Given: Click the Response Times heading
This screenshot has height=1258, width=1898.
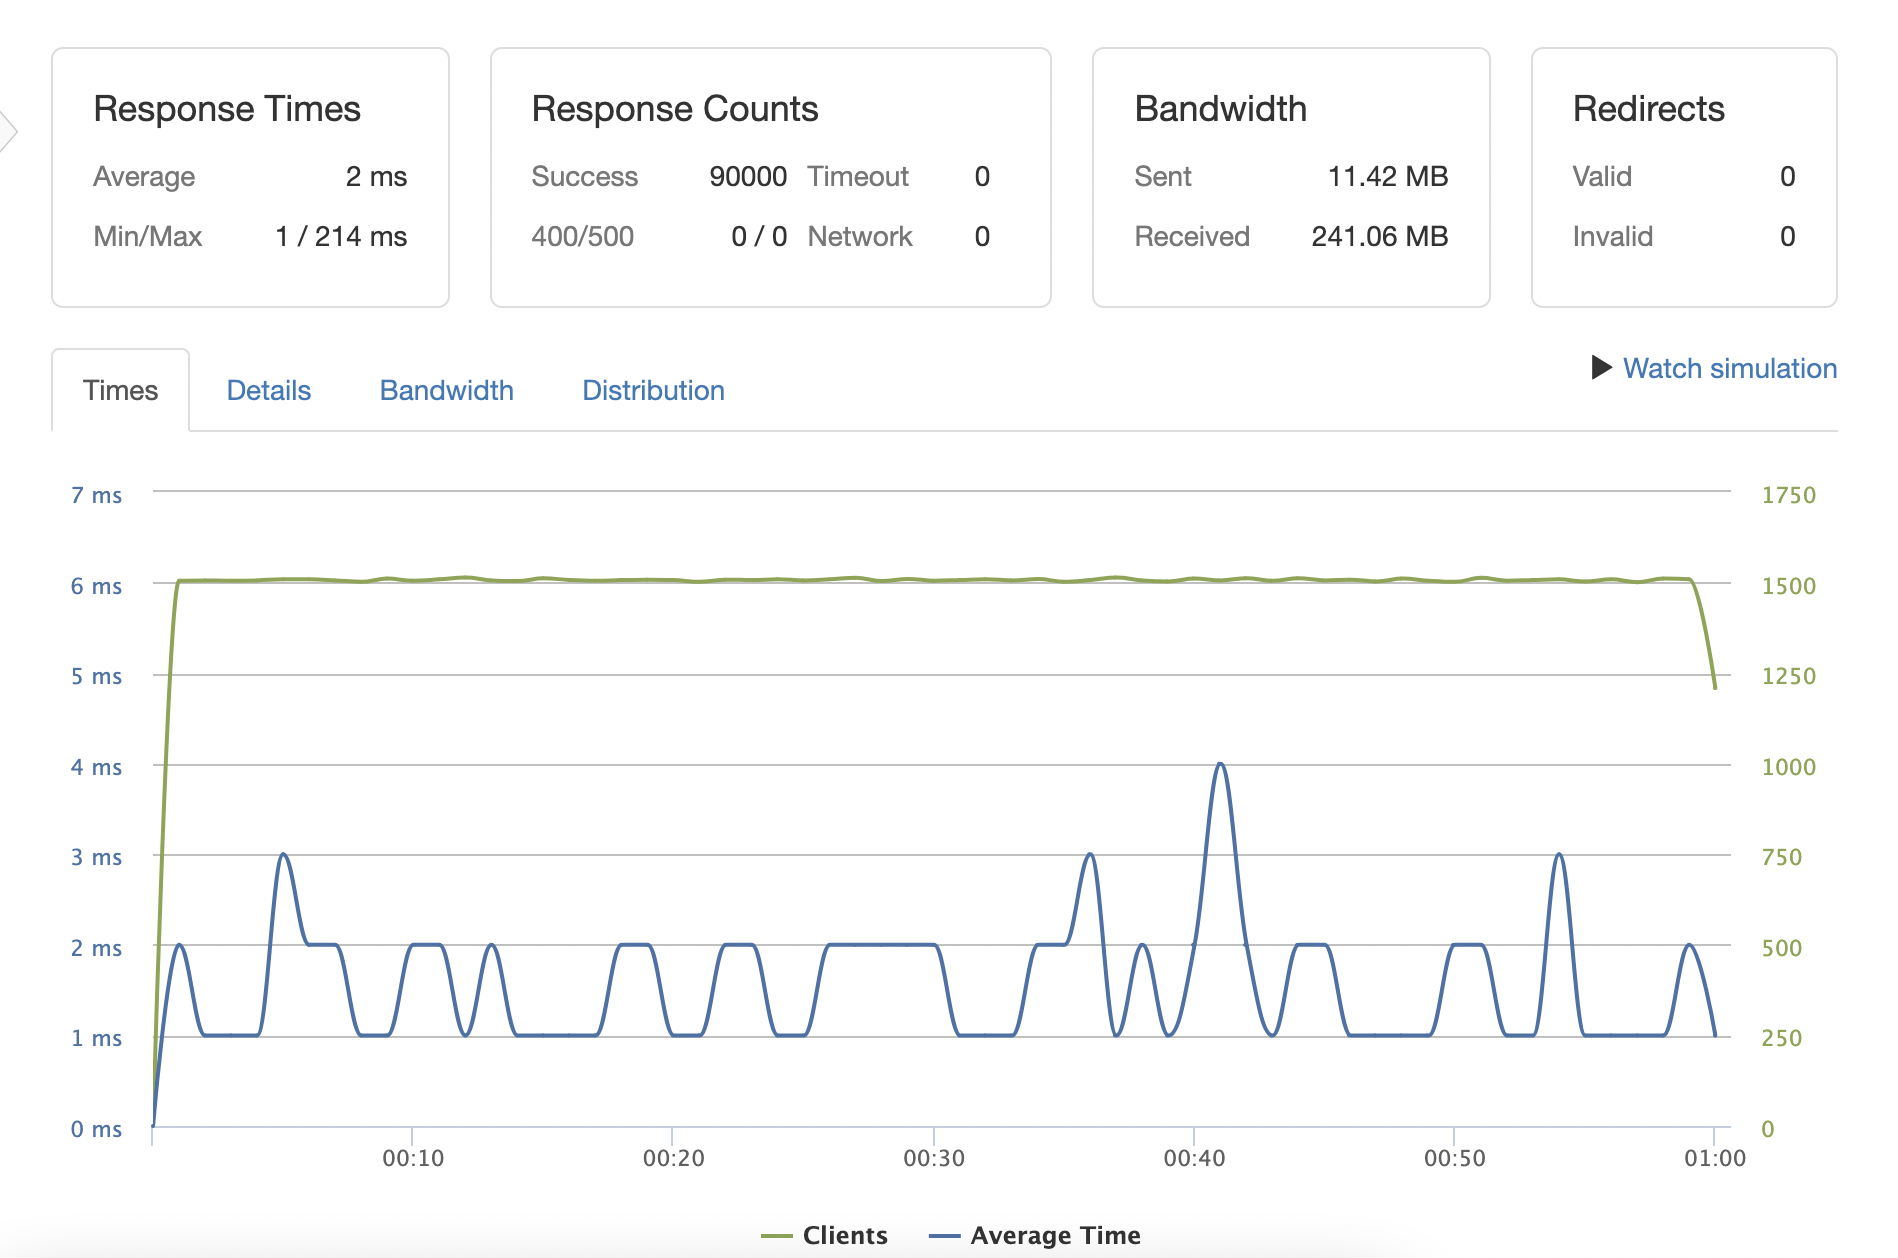Looking at the screenshot, I should pyautogui.click(x=227, y=108).
